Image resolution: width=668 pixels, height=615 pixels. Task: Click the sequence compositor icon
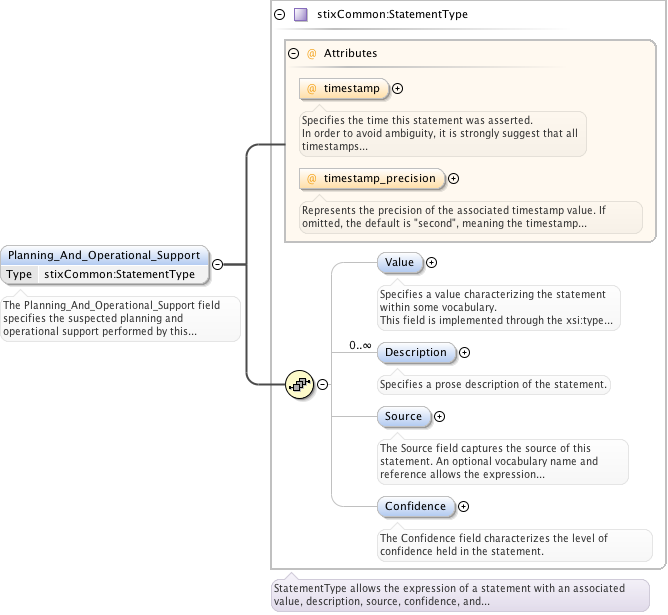pos(299,384)
